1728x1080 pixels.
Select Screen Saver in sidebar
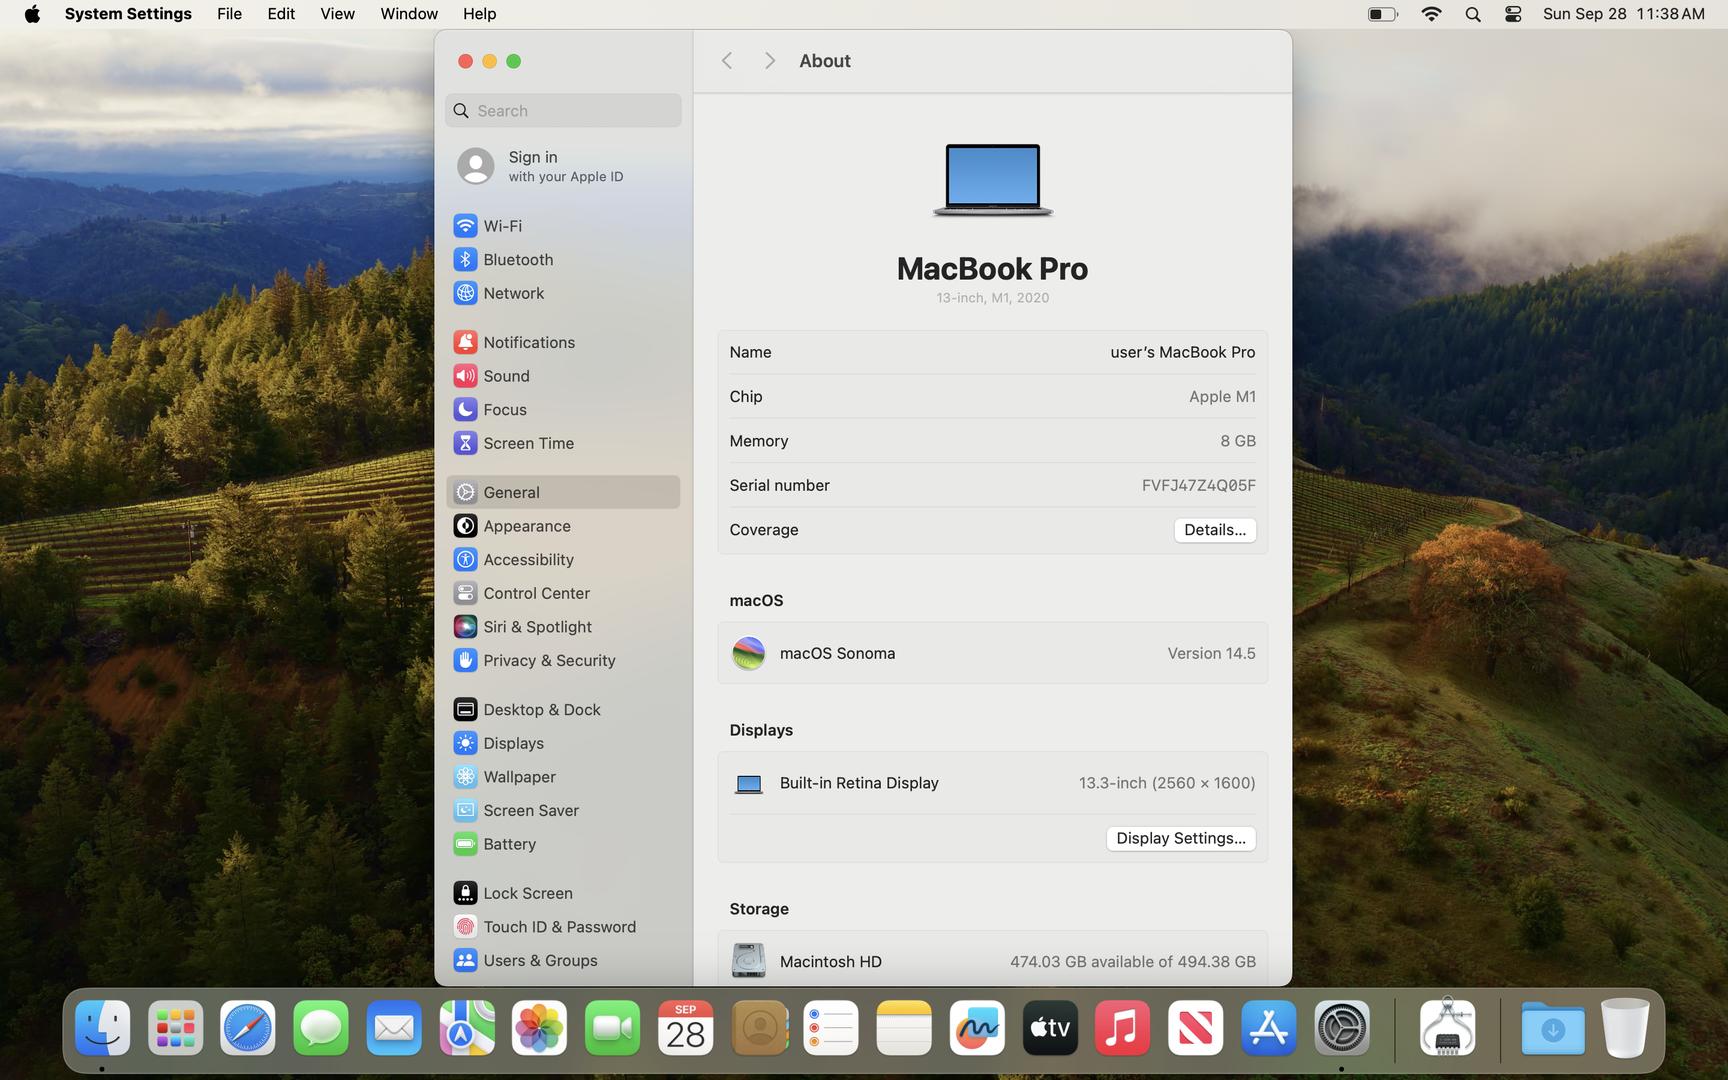point(563,810)
